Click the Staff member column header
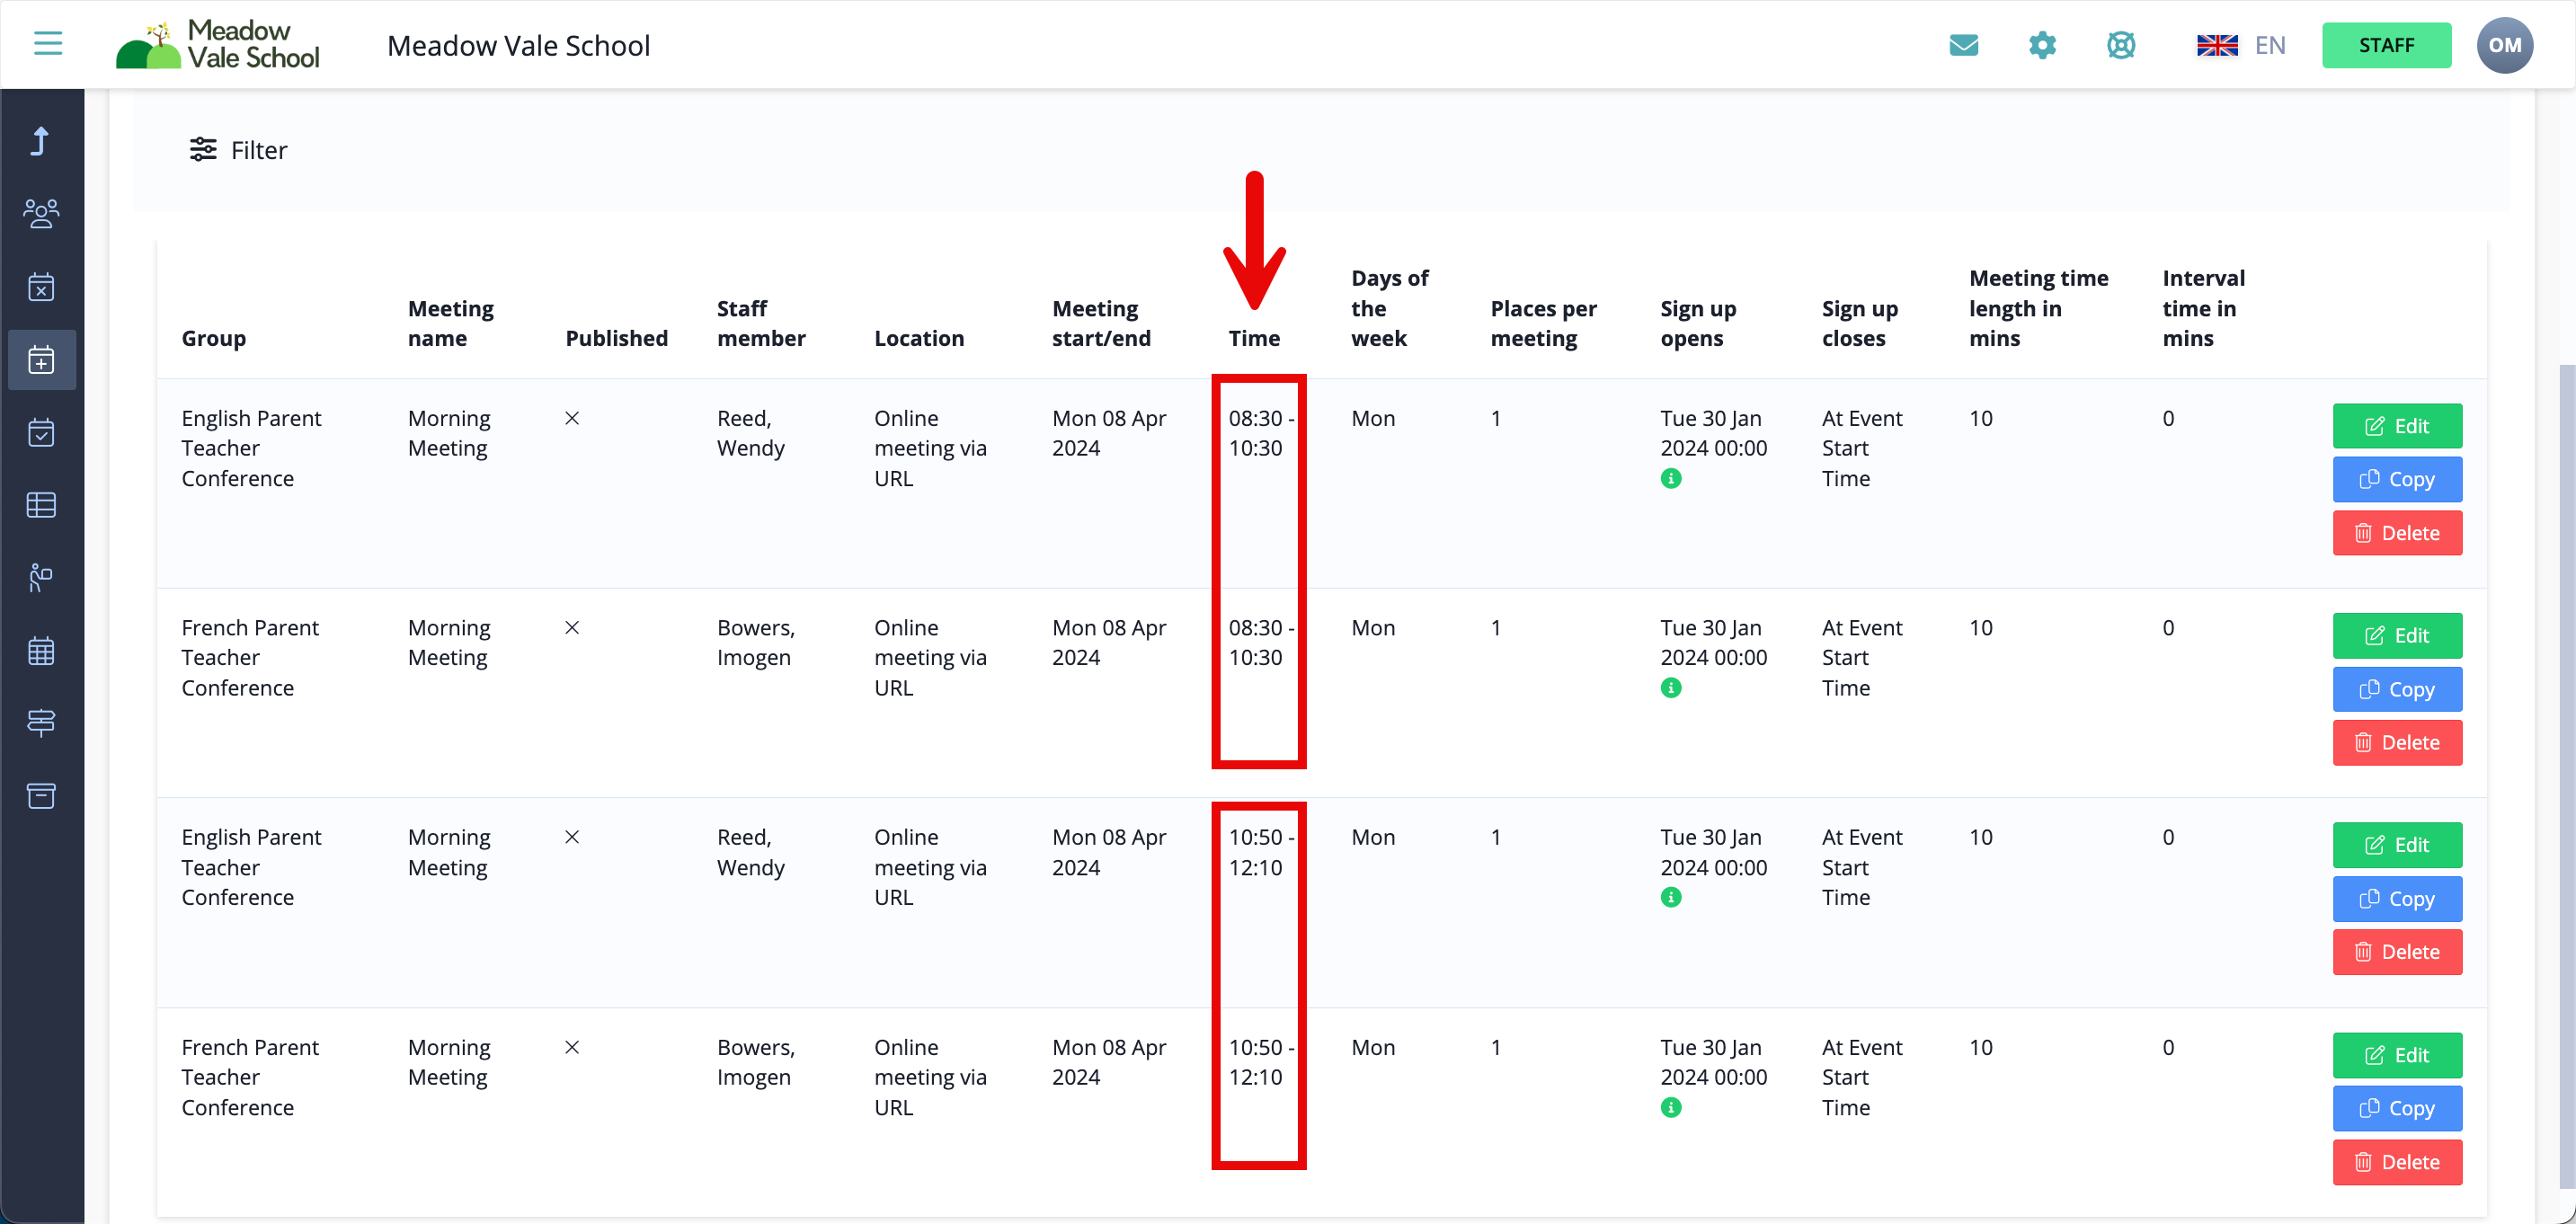Screen dimensions: 2576x1224 tap(761, 323)
